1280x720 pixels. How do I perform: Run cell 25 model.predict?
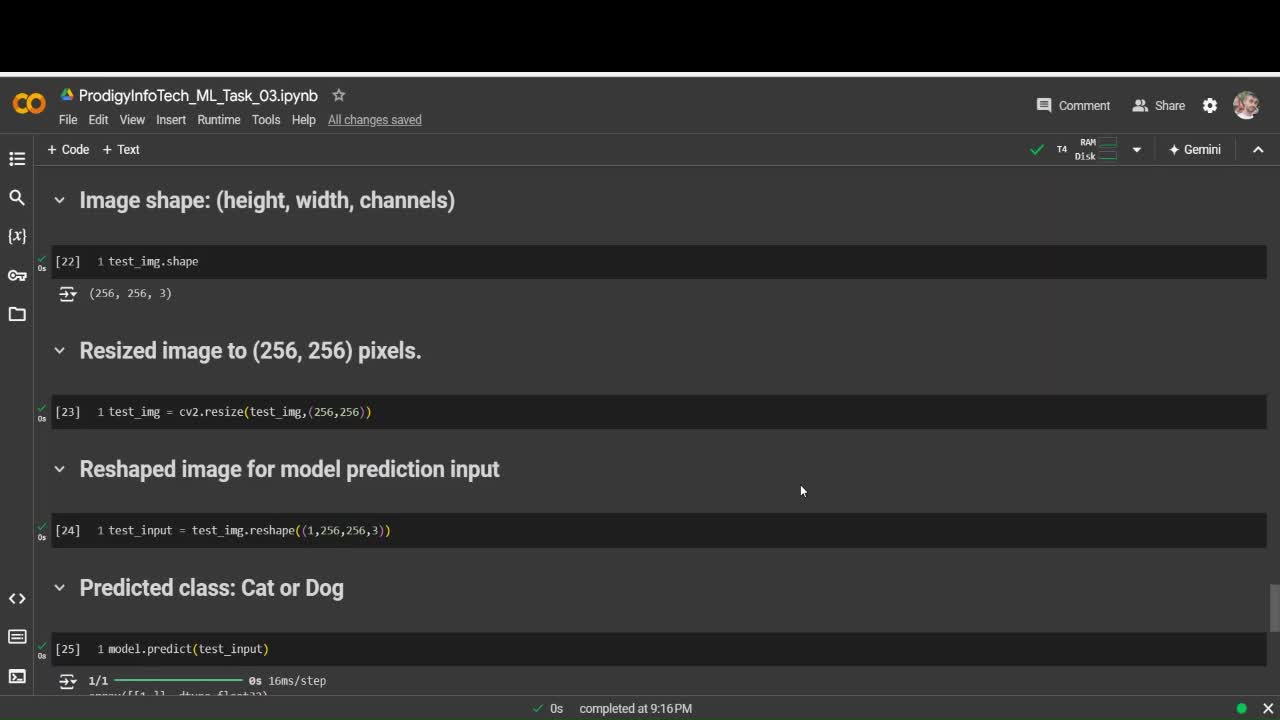(67, 649)
